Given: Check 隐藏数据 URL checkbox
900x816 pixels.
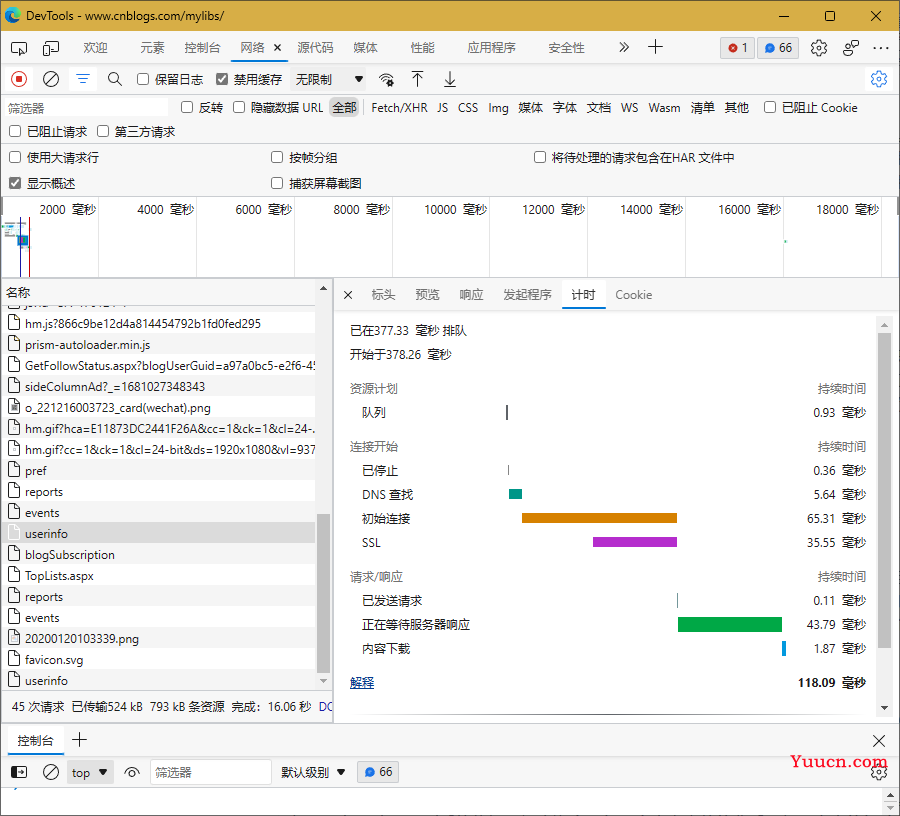Looking at the screenshot, I should coord(239,107).
